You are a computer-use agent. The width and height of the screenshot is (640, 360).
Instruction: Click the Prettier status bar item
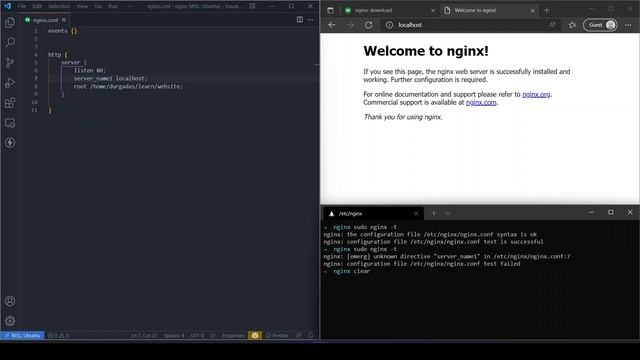tap(277, 336)
